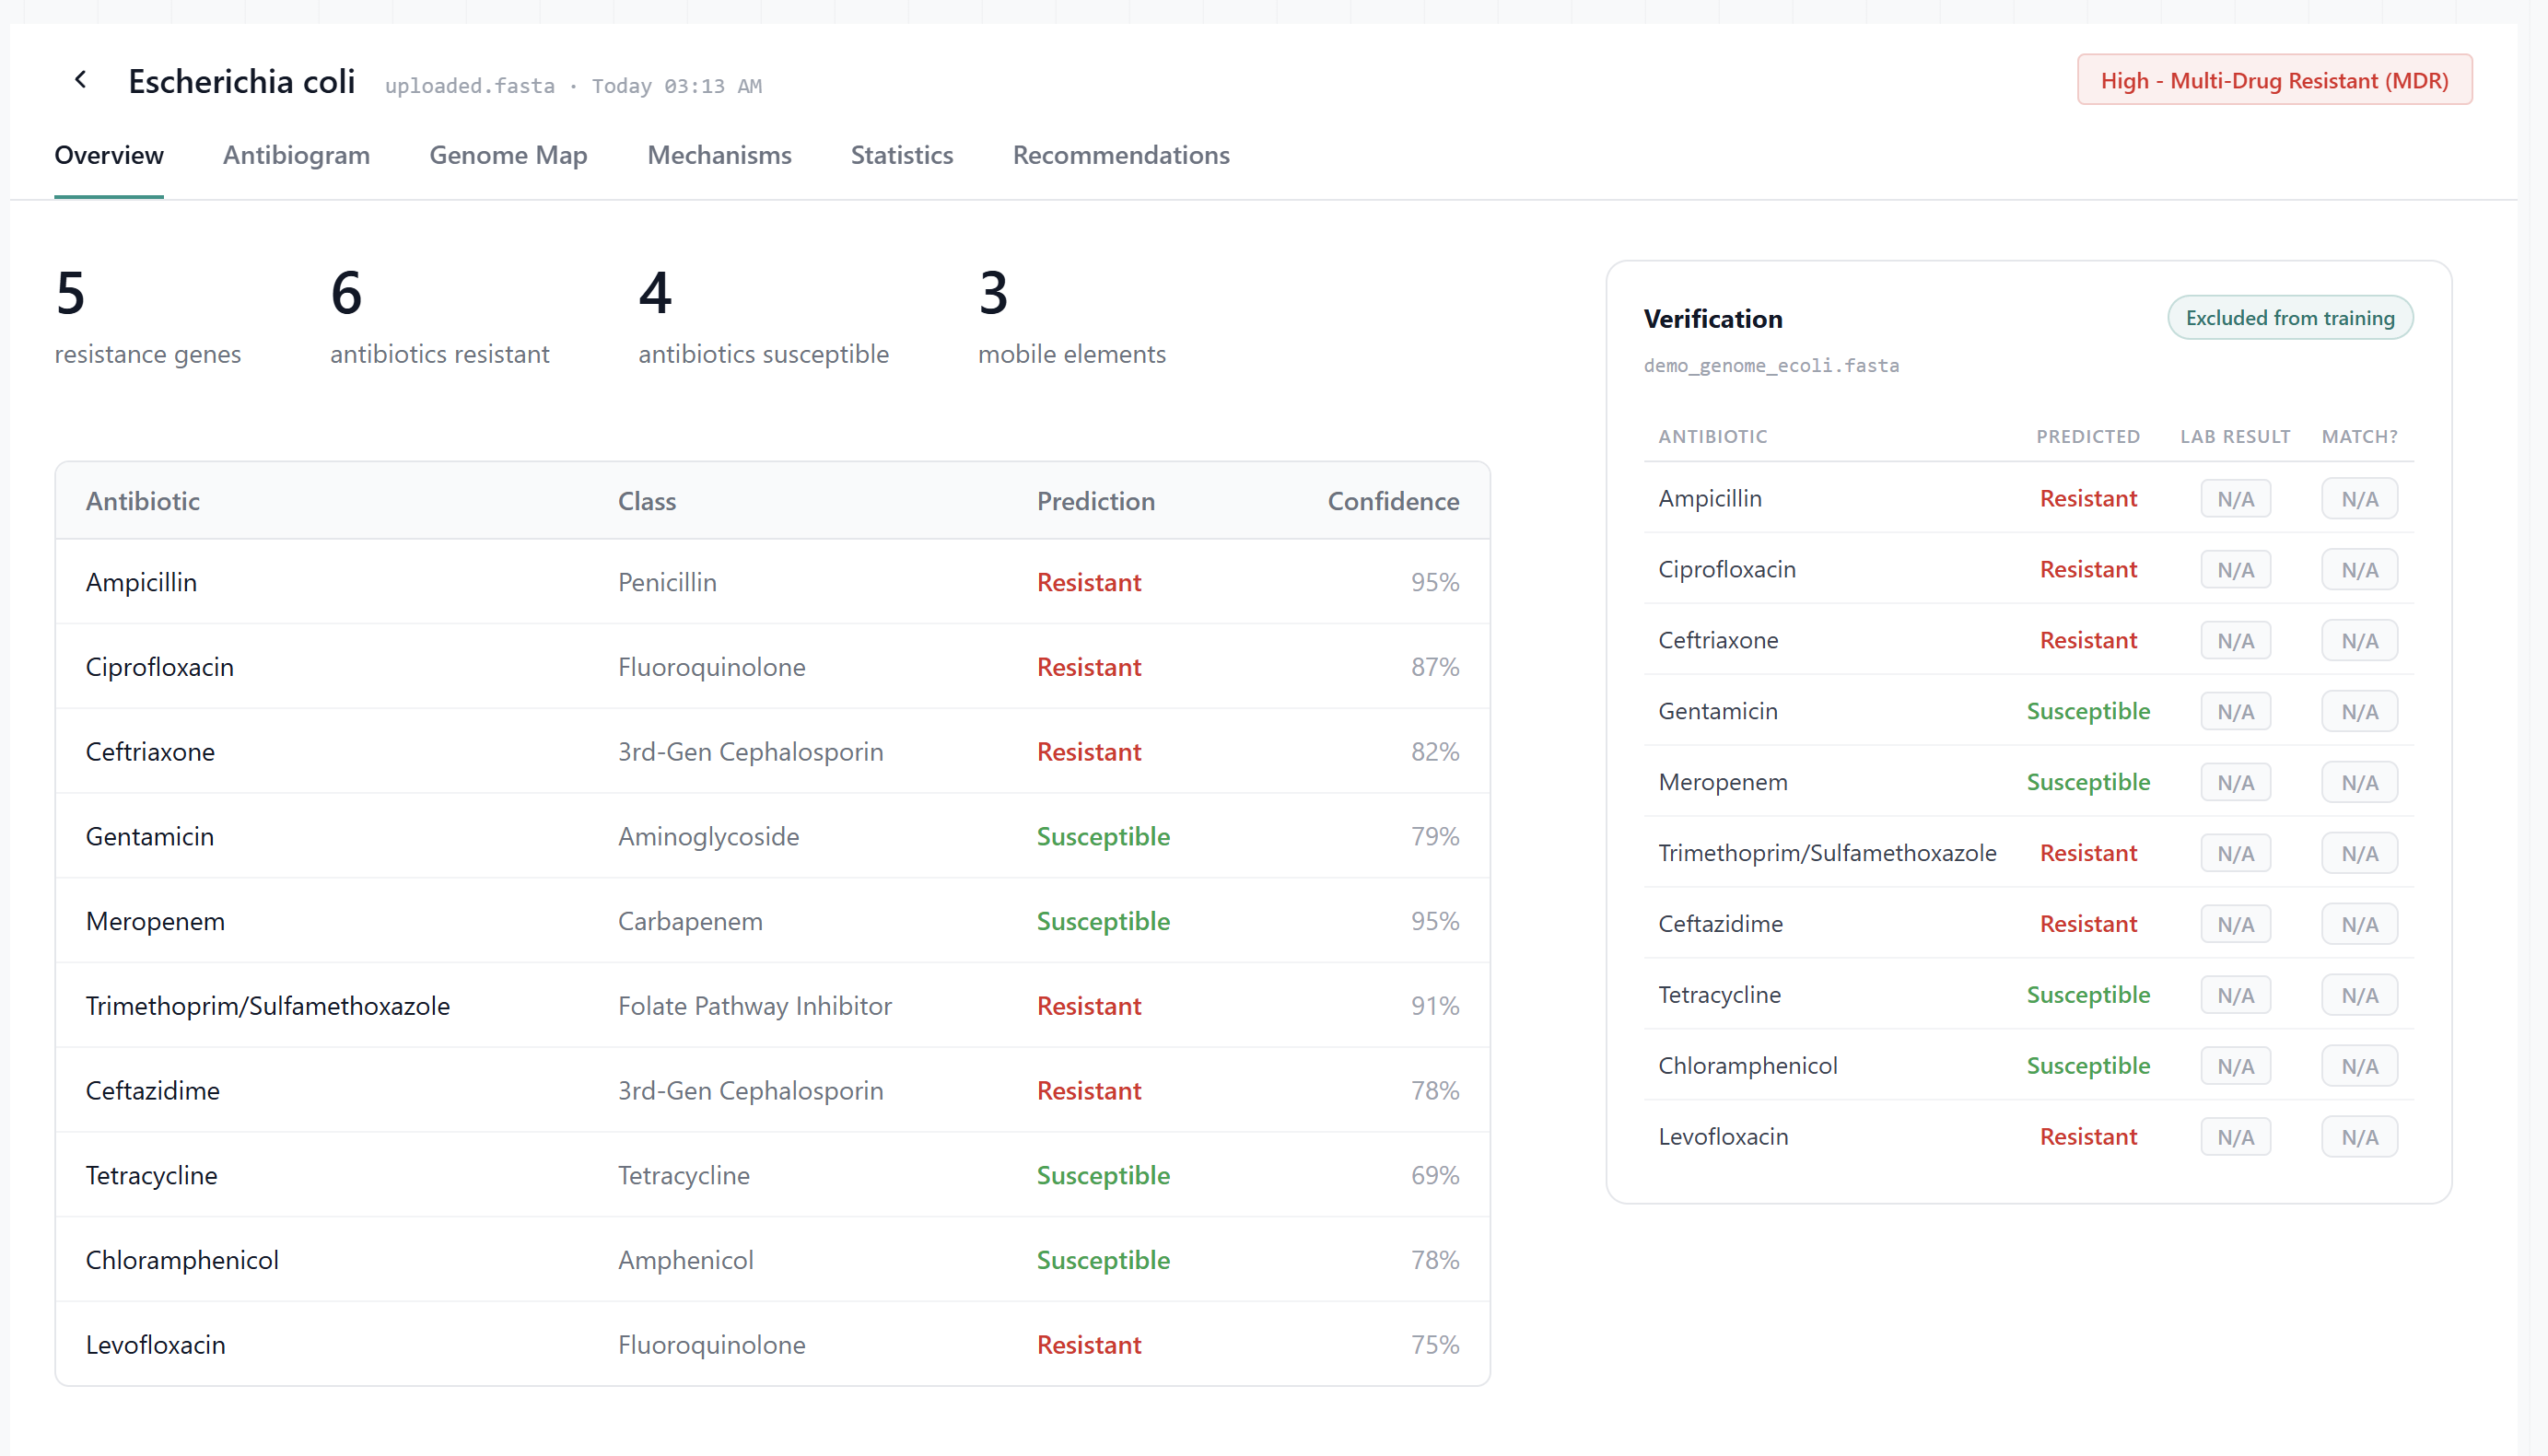The image size is (2548, 1456).
Task: Switch to the Antibiogram tab
Action: pyautogui.click(x=296, y=155)
